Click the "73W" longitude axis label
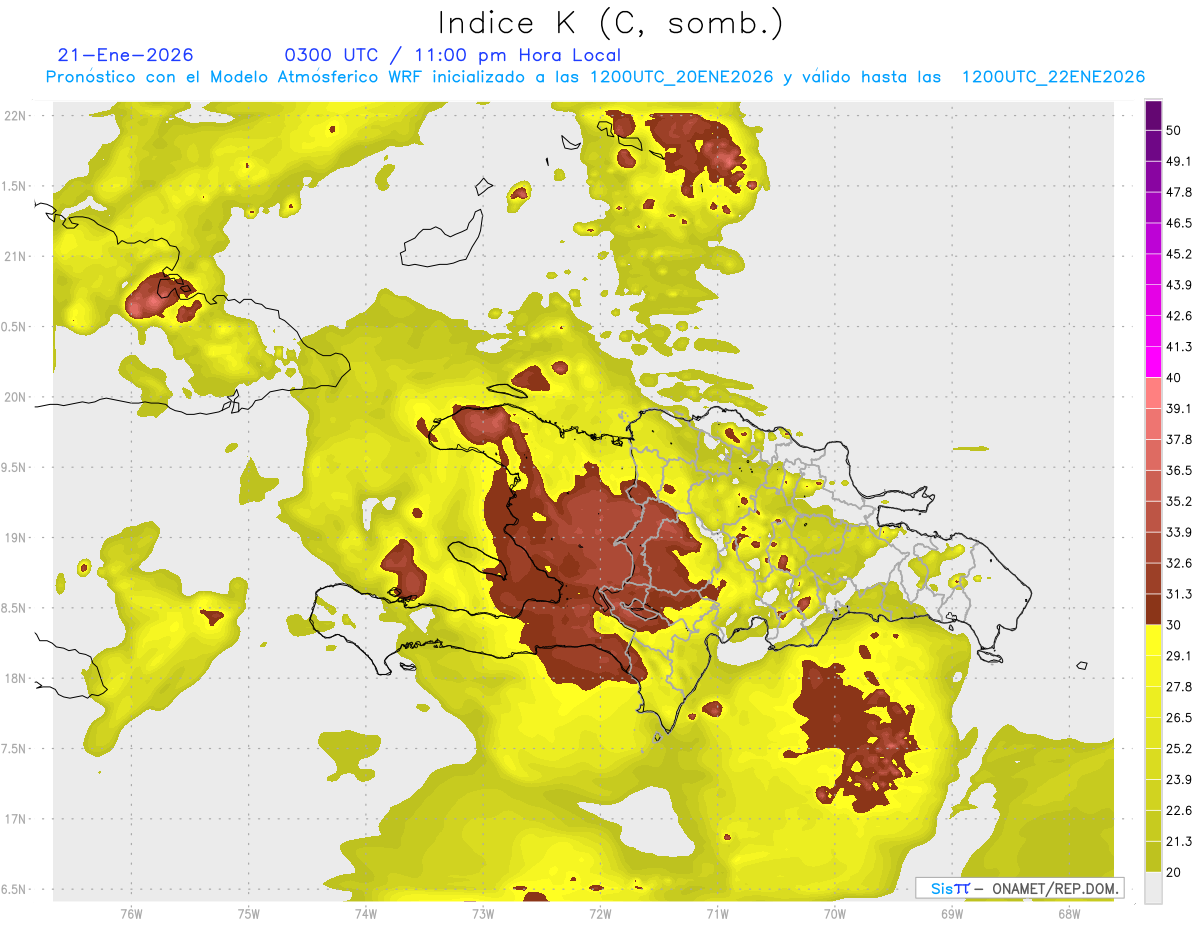This screenshot has width=1200, height=927. click(x=483, y=913)
